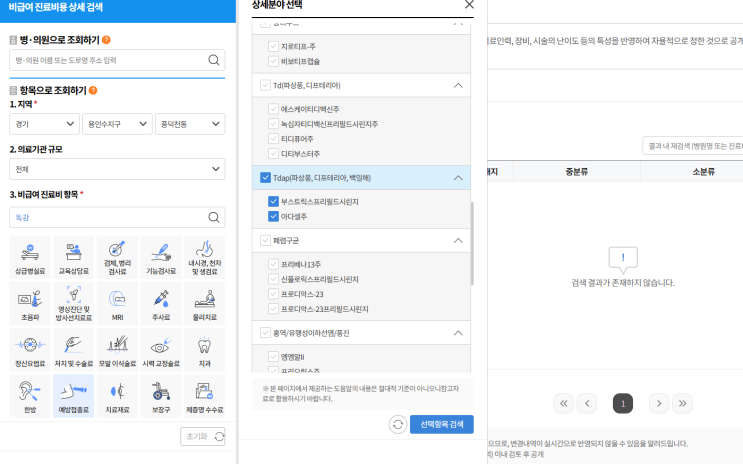Check the 프리베나13주 checkbox
Image resolution: width=743 pixels, height=464 pixels.
tap(273, 264)
